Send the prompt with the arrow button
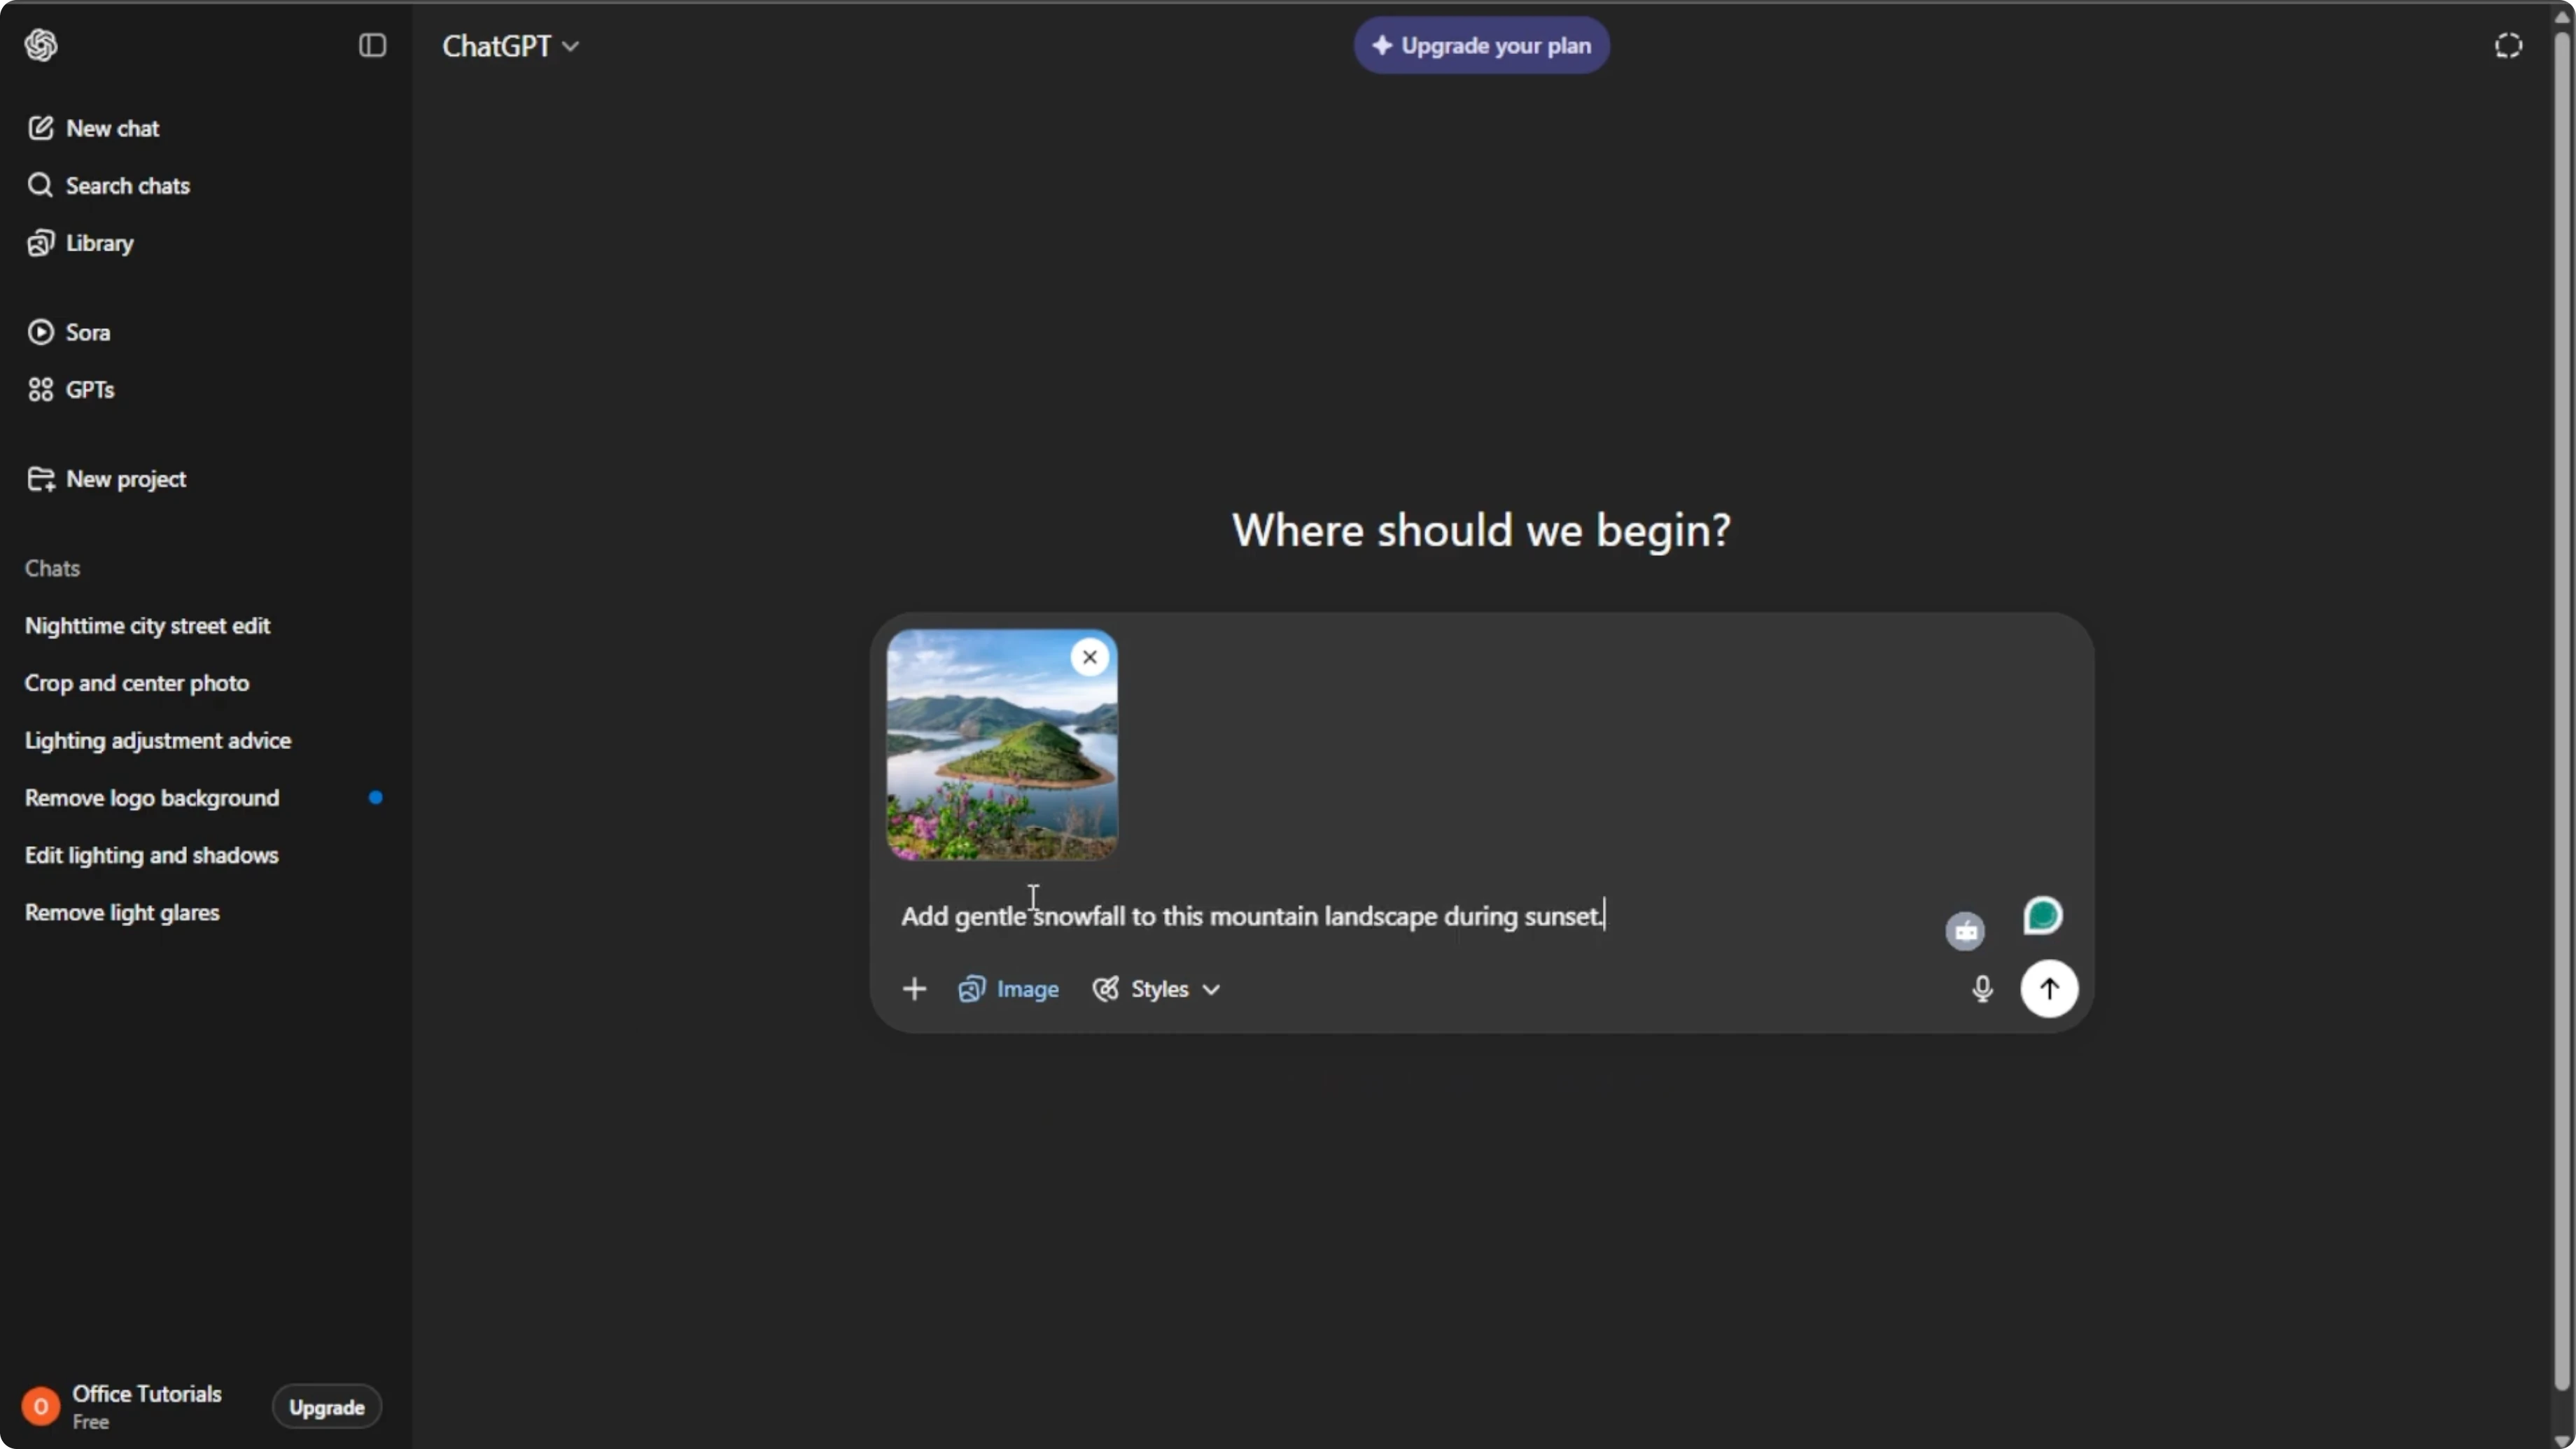 (x=2049, y=989)
